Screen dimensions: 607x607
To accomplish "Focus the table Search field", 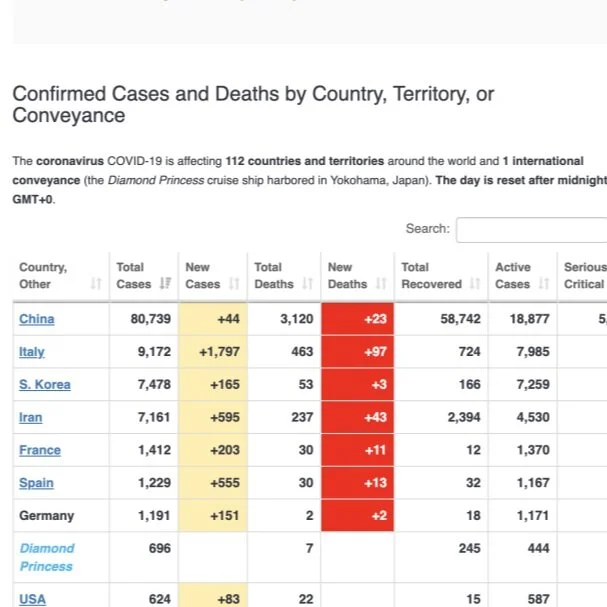I will pyautogui.click(x=532, y=230).
